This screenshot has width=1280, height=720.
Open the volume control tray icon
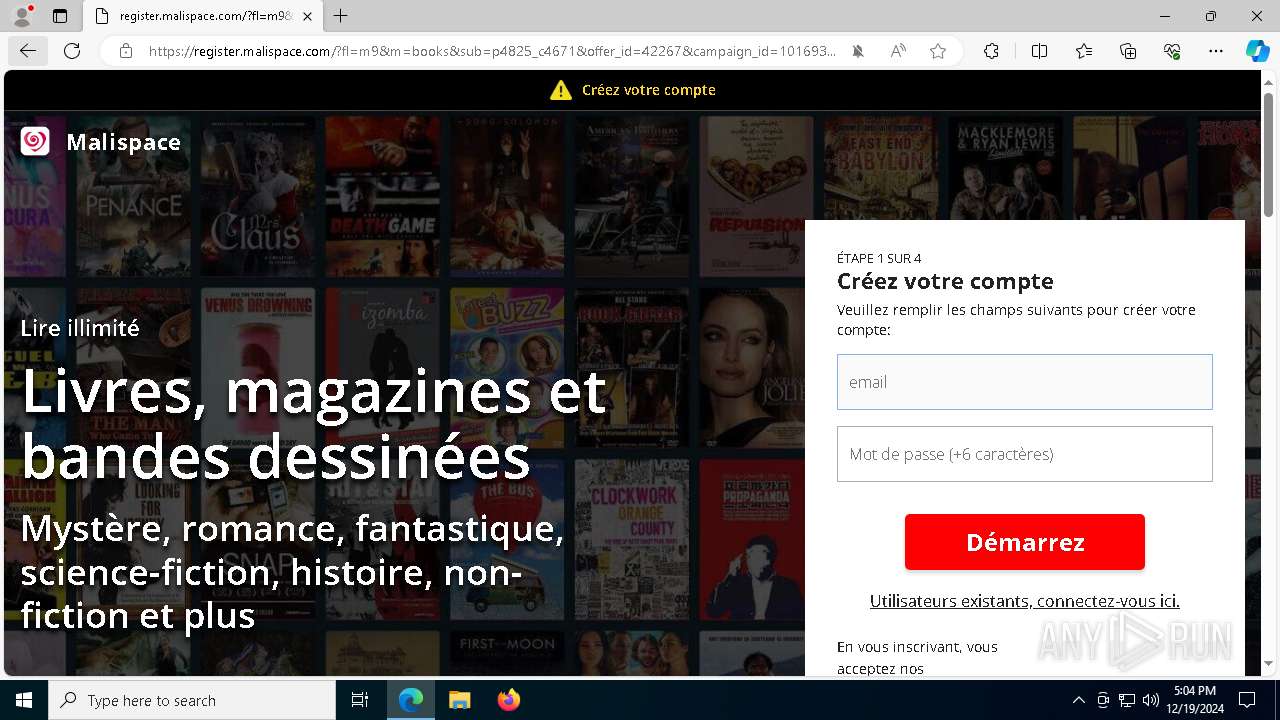tap(1151, 700)
